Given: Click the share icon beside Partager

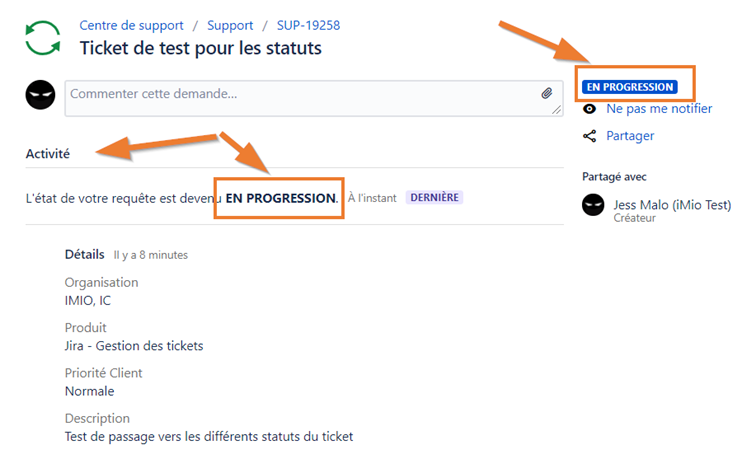Looking at the screenshot, I should click(589, 136).
